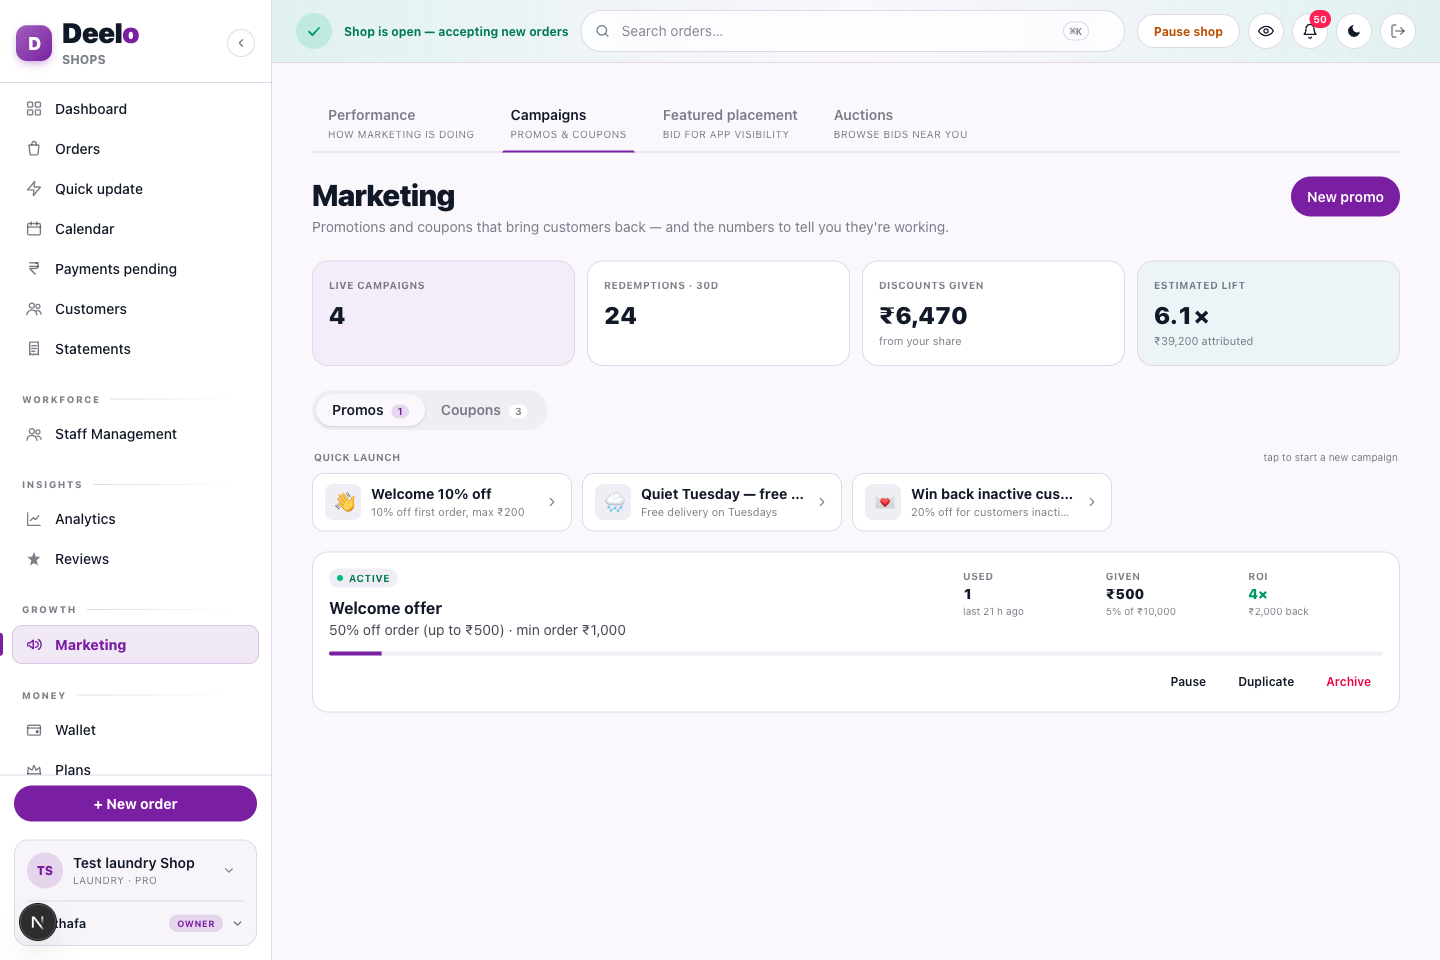The image size is (1440, 960).
Task: Pause the Welcome offer promo
Action: [x=1188, y=682]
